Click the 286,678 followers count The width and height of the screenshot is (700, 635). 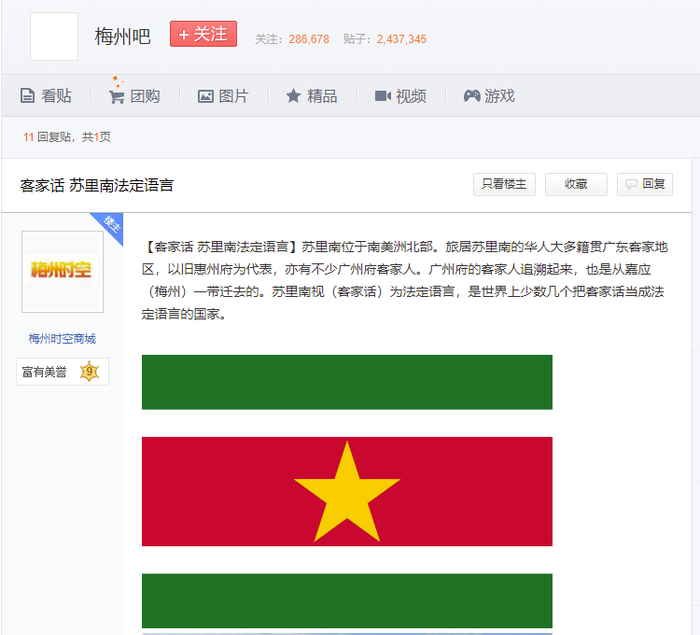(x=309, y=39)
